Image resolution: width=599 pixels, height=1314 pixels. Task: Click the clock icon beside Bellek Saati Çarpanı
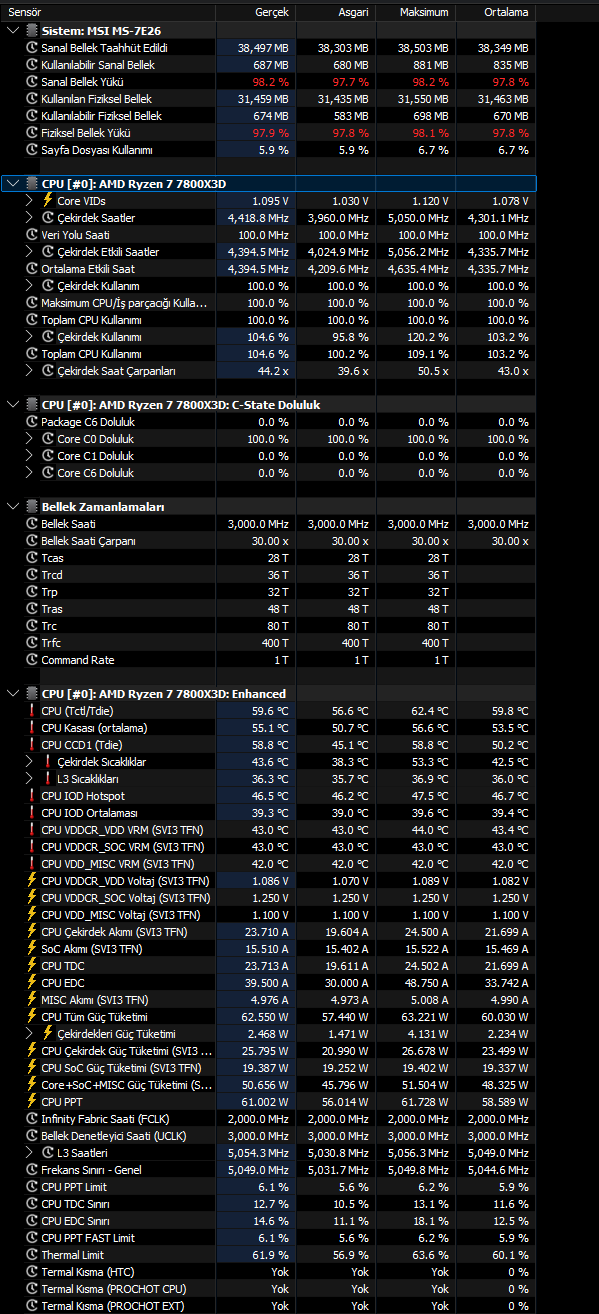(31, 541)
